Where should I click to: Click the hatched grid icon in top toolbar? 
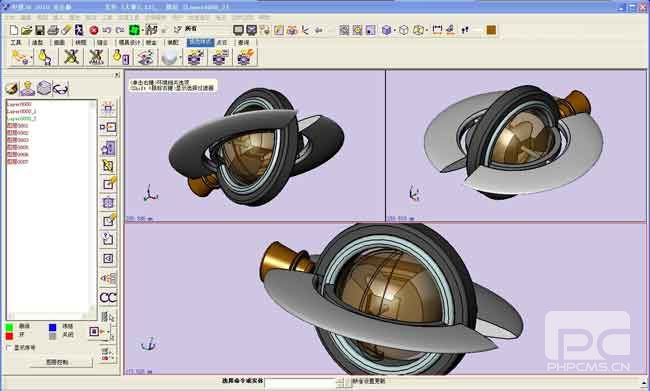point(344,30)
